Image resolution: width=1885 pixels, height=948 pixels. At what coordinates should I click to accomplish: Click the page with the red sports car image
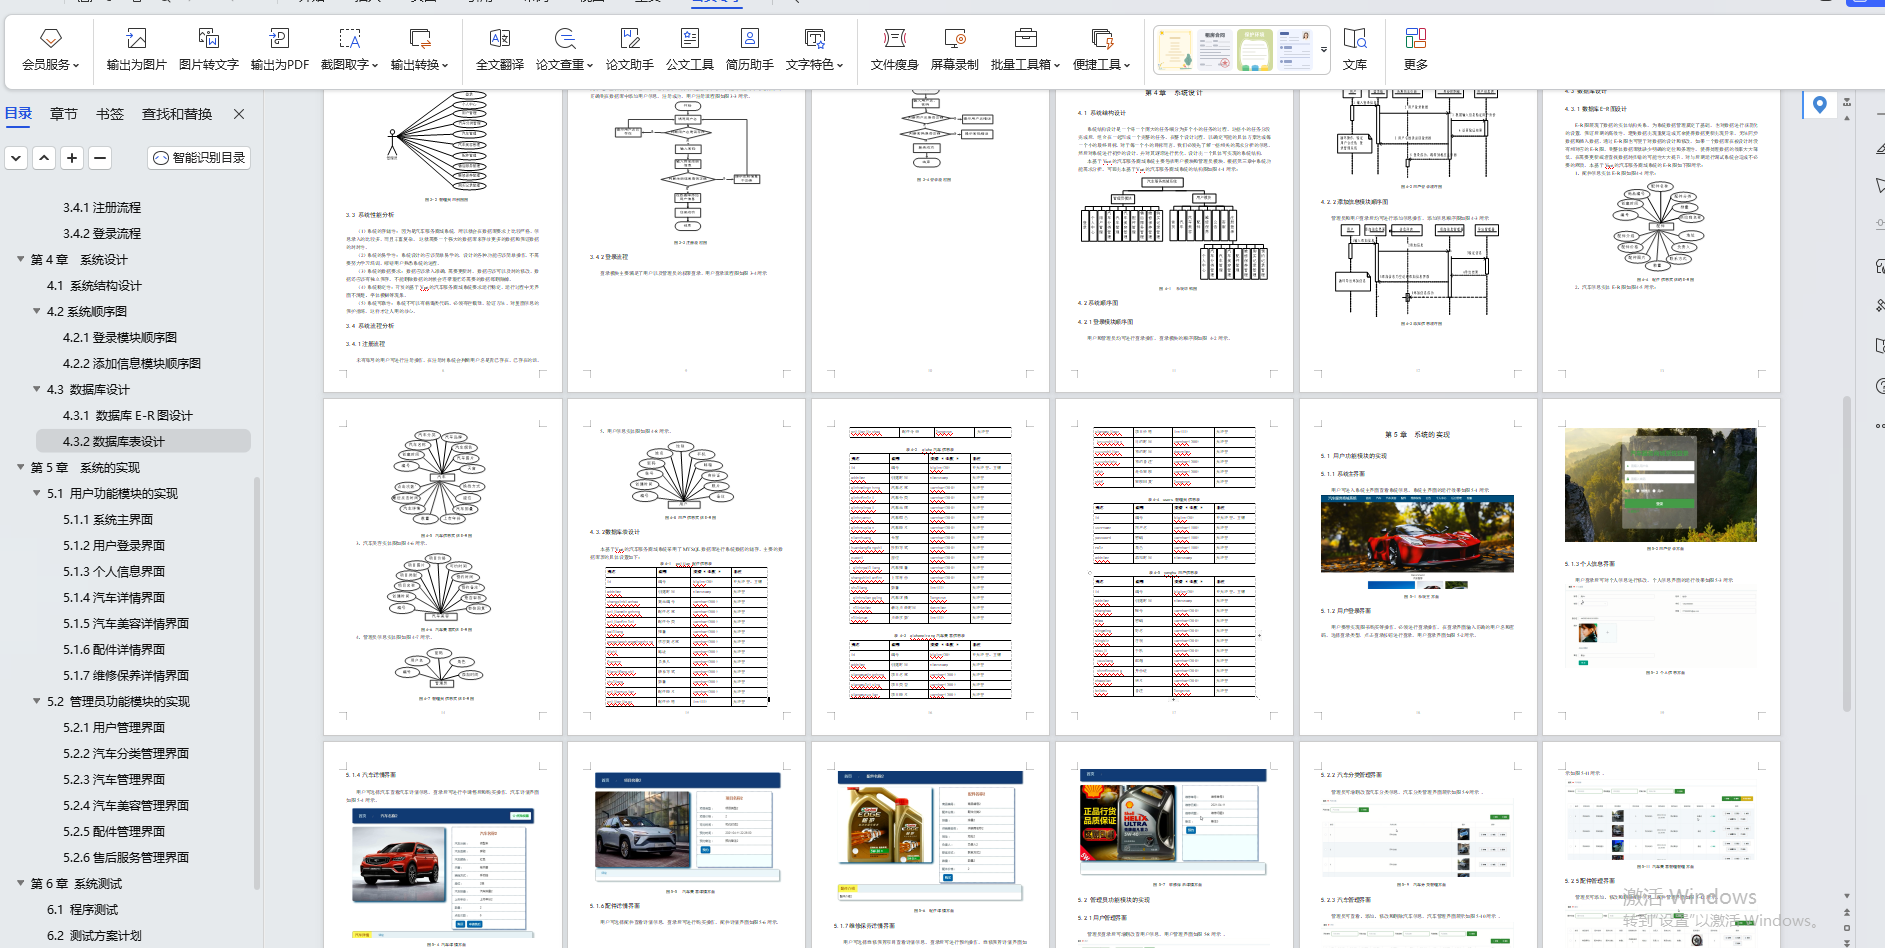(x=1418, y=567)
